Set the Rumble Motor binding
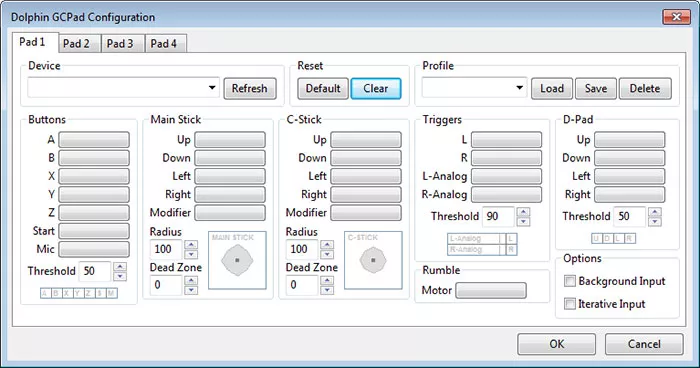 click(491, 290)
